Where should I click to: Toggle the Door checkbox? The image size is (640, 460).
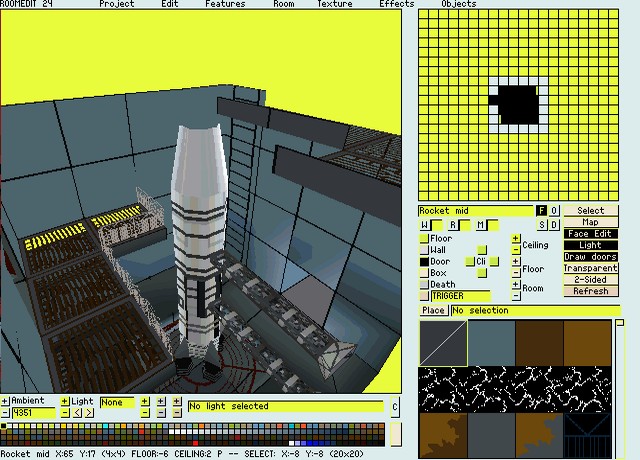(423, 262)
